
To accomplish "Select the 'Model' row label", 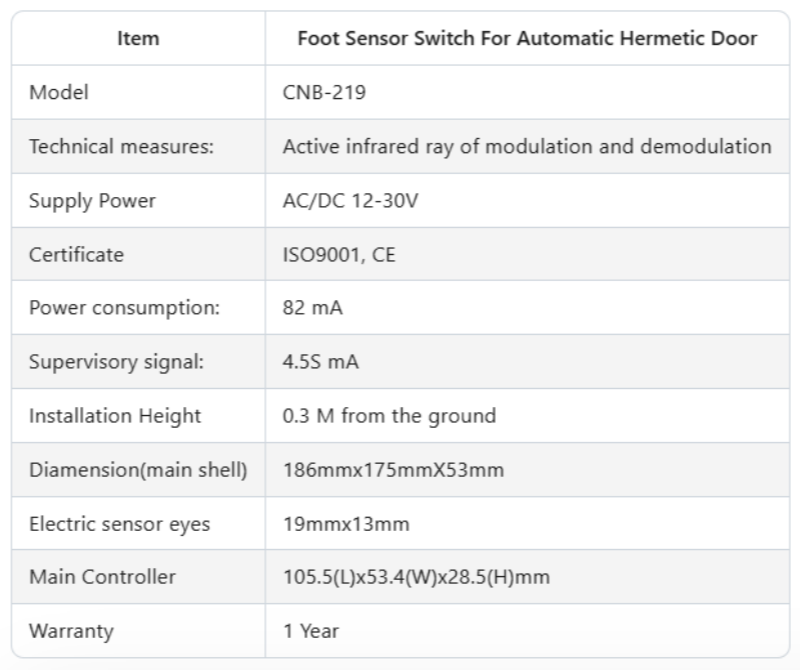I will point(59,93).
